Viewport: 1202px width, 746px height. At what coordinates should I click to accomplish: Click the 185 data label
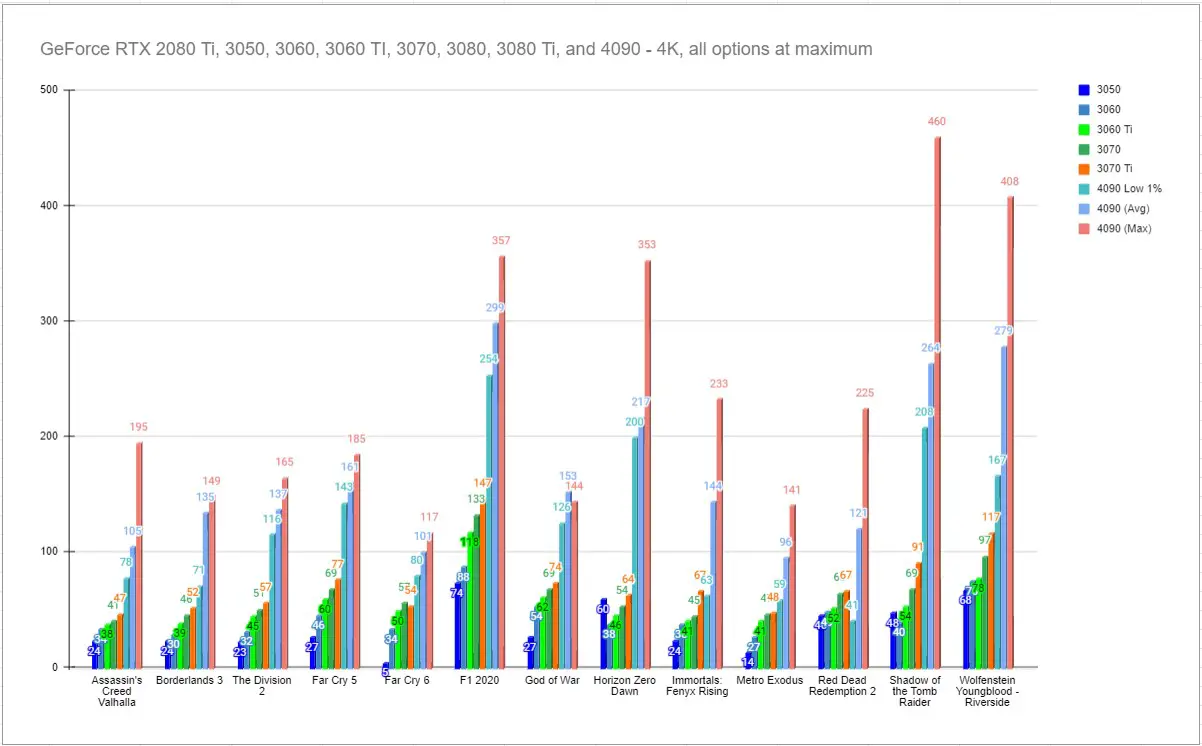pos(357,439)
